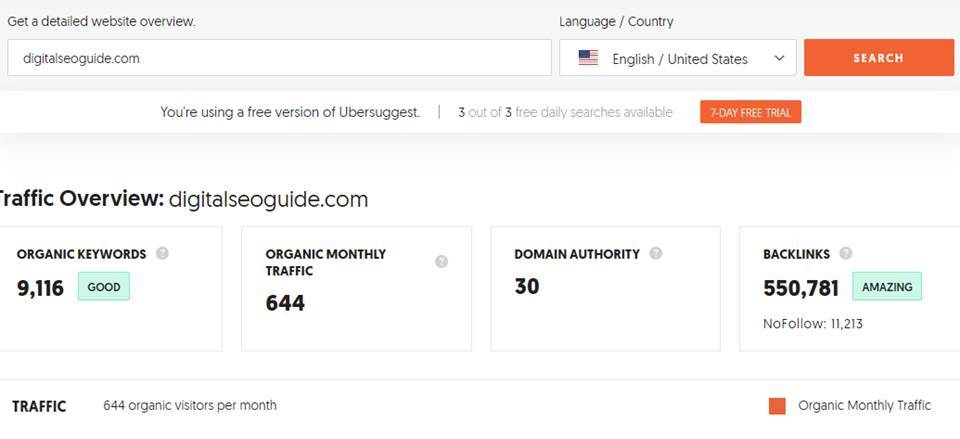Click the help icon beside Organic Monthly Traffic

click(441, 261)
